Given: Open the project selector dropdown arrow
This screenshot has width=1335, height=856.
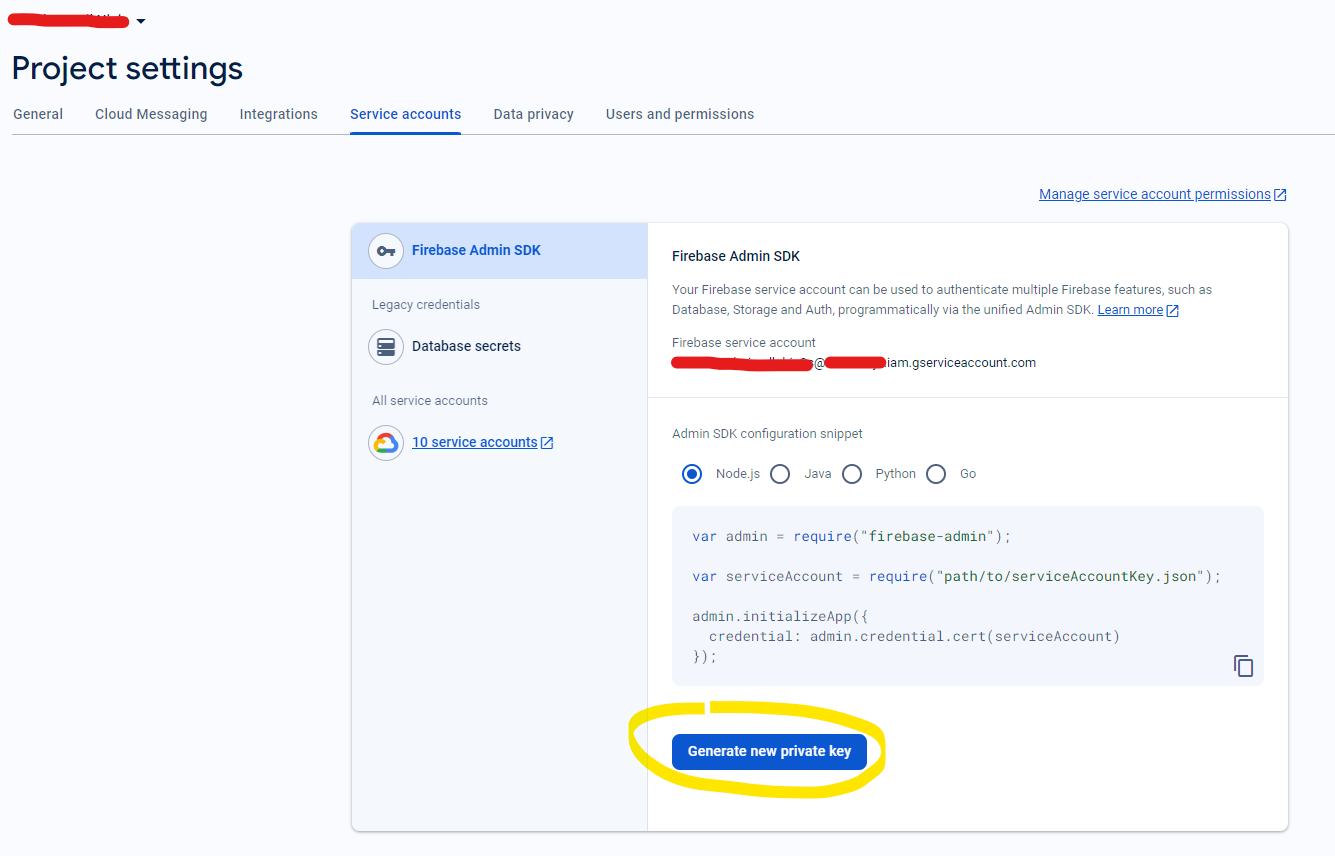Looking at the screenshot, I should tap(141, 22).
